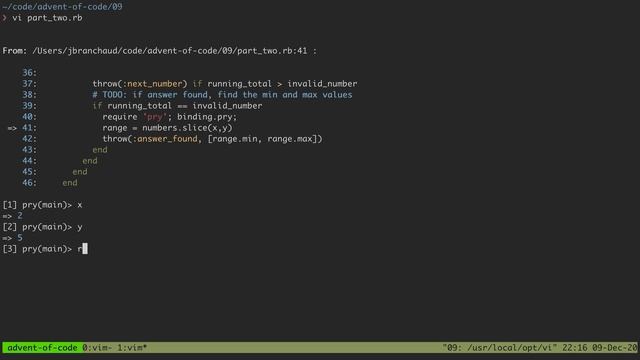Click 'invalid_number' on line 37
Image resolution: width=640 pixels, height=360 pixels.
(x=322, y=84)
